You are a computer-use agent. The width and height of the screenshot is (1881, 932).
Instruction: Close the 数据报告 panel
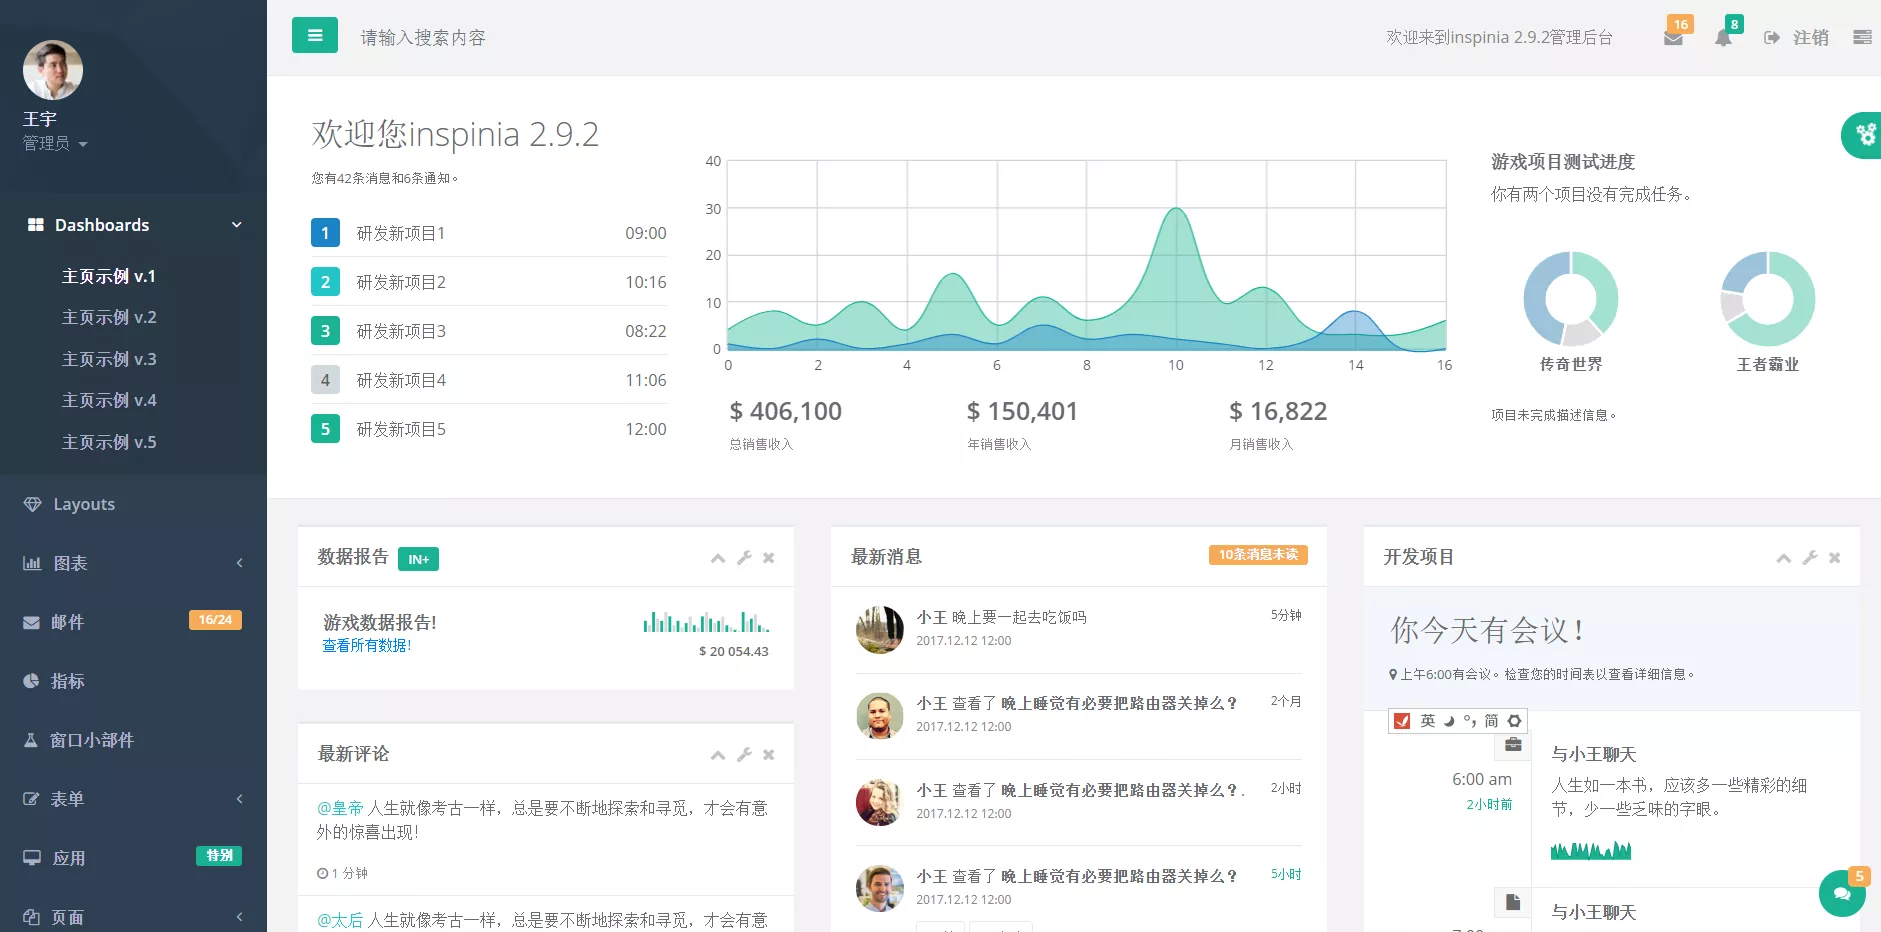click(769, 558)
